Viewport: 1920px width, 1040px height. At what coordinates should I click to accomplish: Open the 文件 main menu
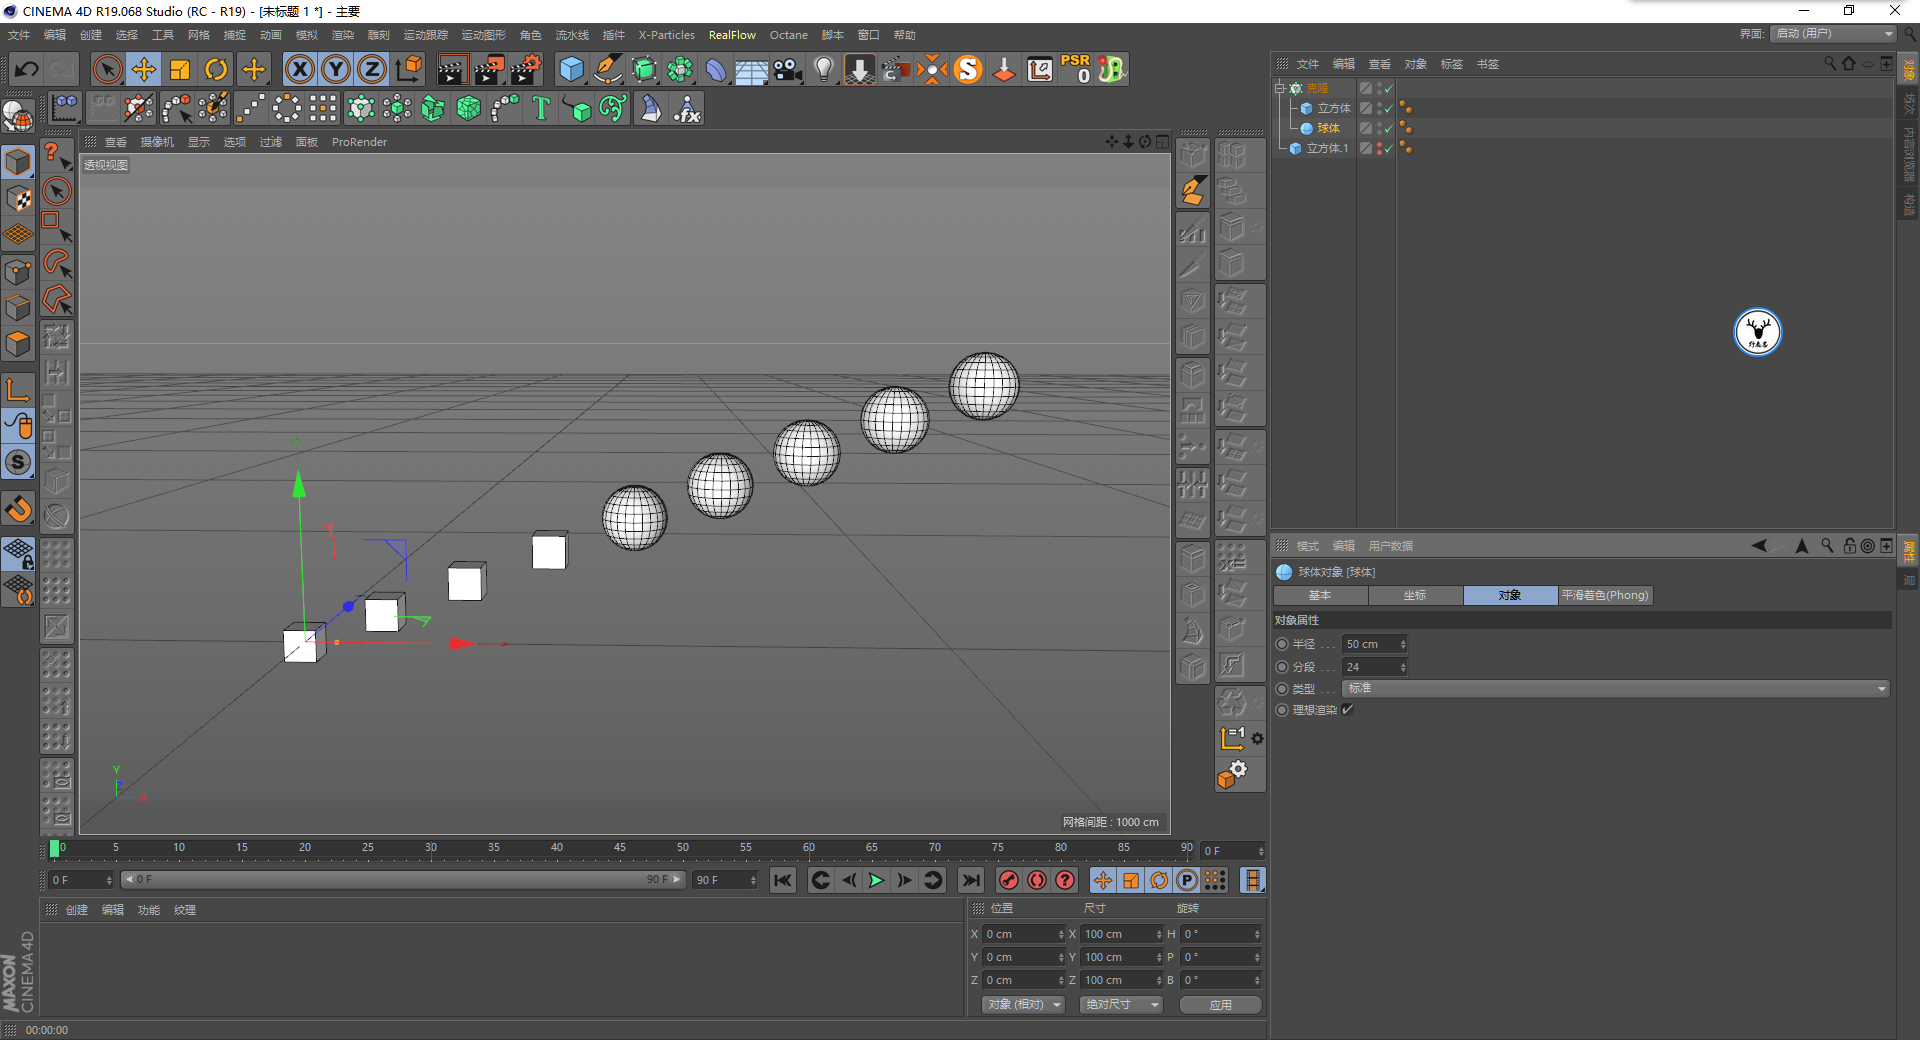tap(19, 35)
